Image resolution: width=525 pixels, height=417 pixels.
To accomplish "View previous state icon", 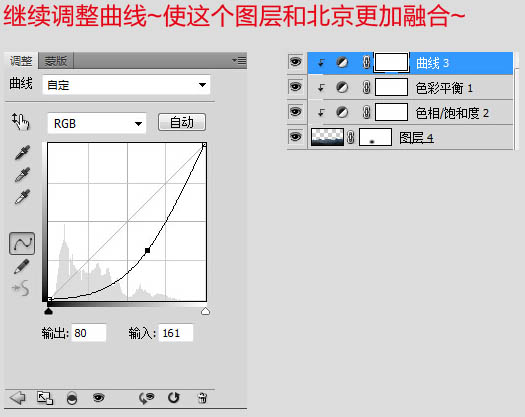I will 146,398.
